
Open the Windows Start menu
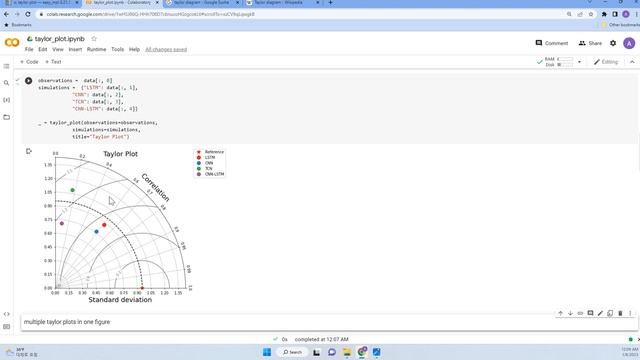coord(267,352)
